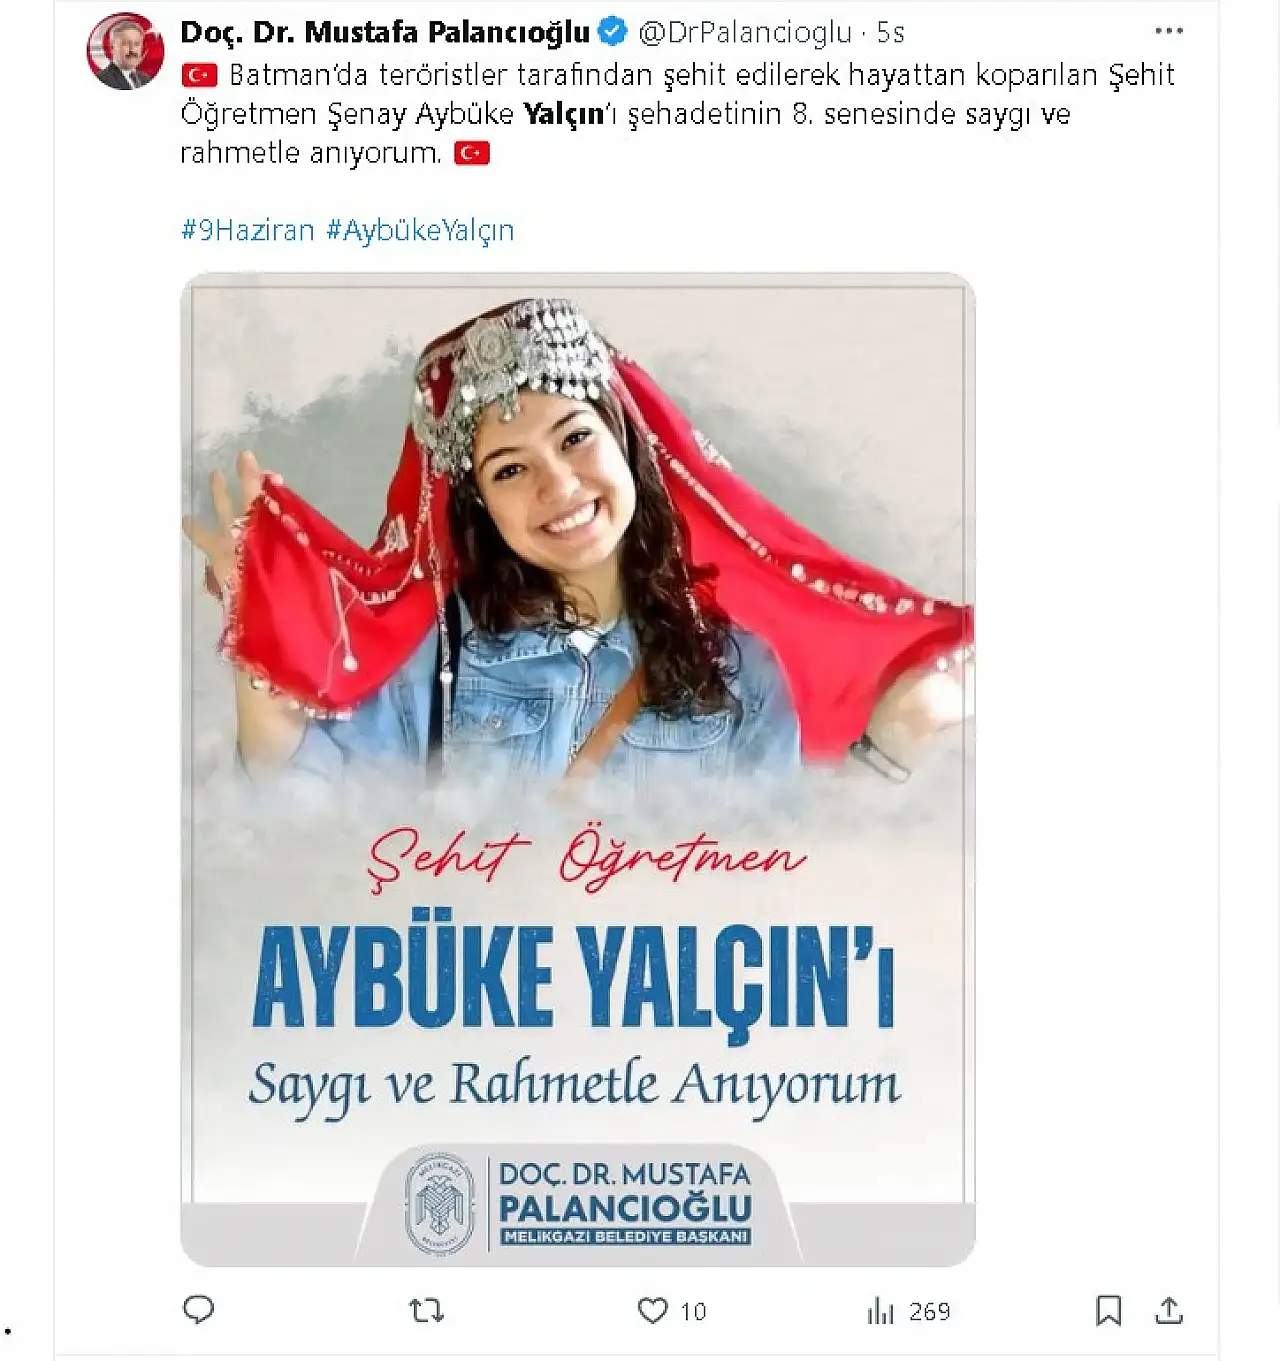Open the #9Haziran hashtag
The height and width of the screenshot is (1361, 1280).
[x=248, y=230]
